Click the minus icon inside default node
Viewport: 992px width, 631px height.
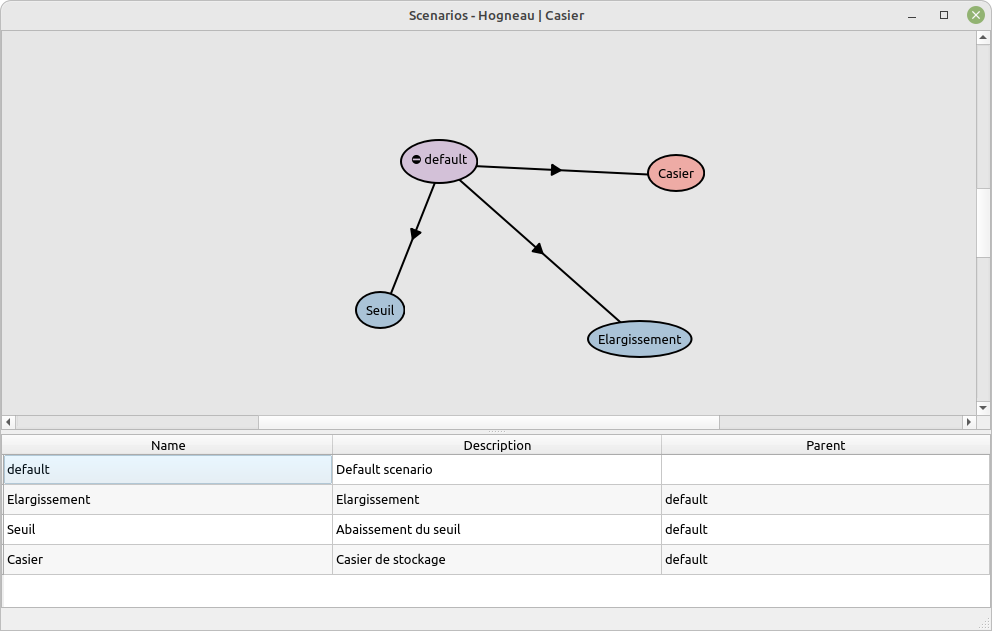point(416,160)
